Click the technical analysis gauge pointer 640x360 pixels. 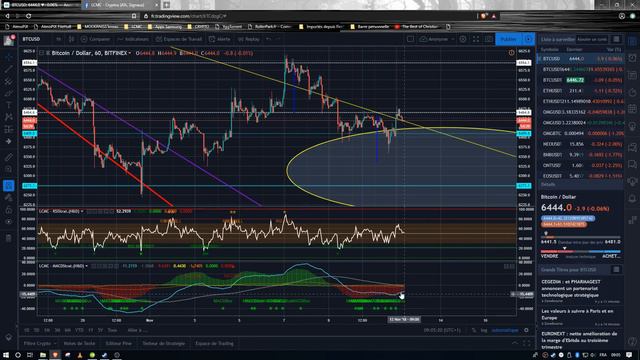[564, 248]
